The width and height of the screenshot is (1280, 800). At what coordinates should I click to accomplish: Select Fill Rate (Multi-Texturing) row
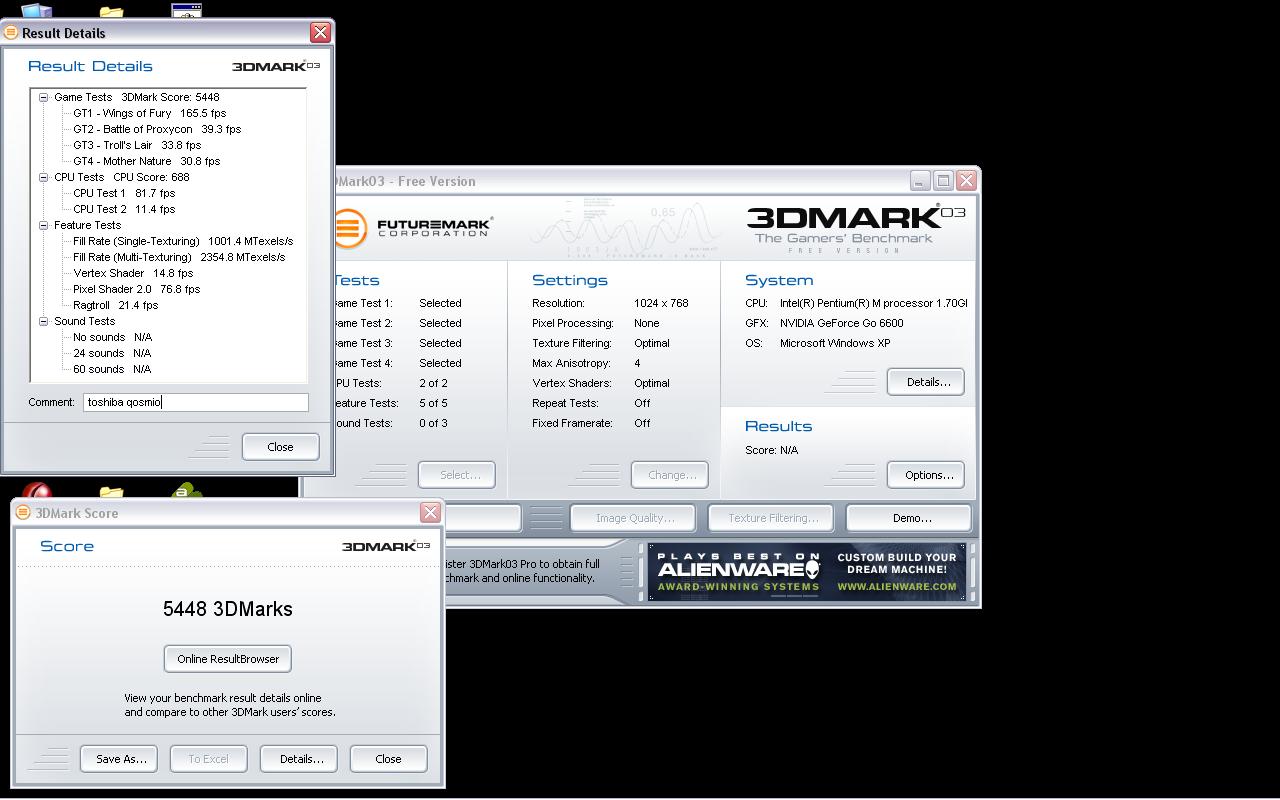(179, 257)
